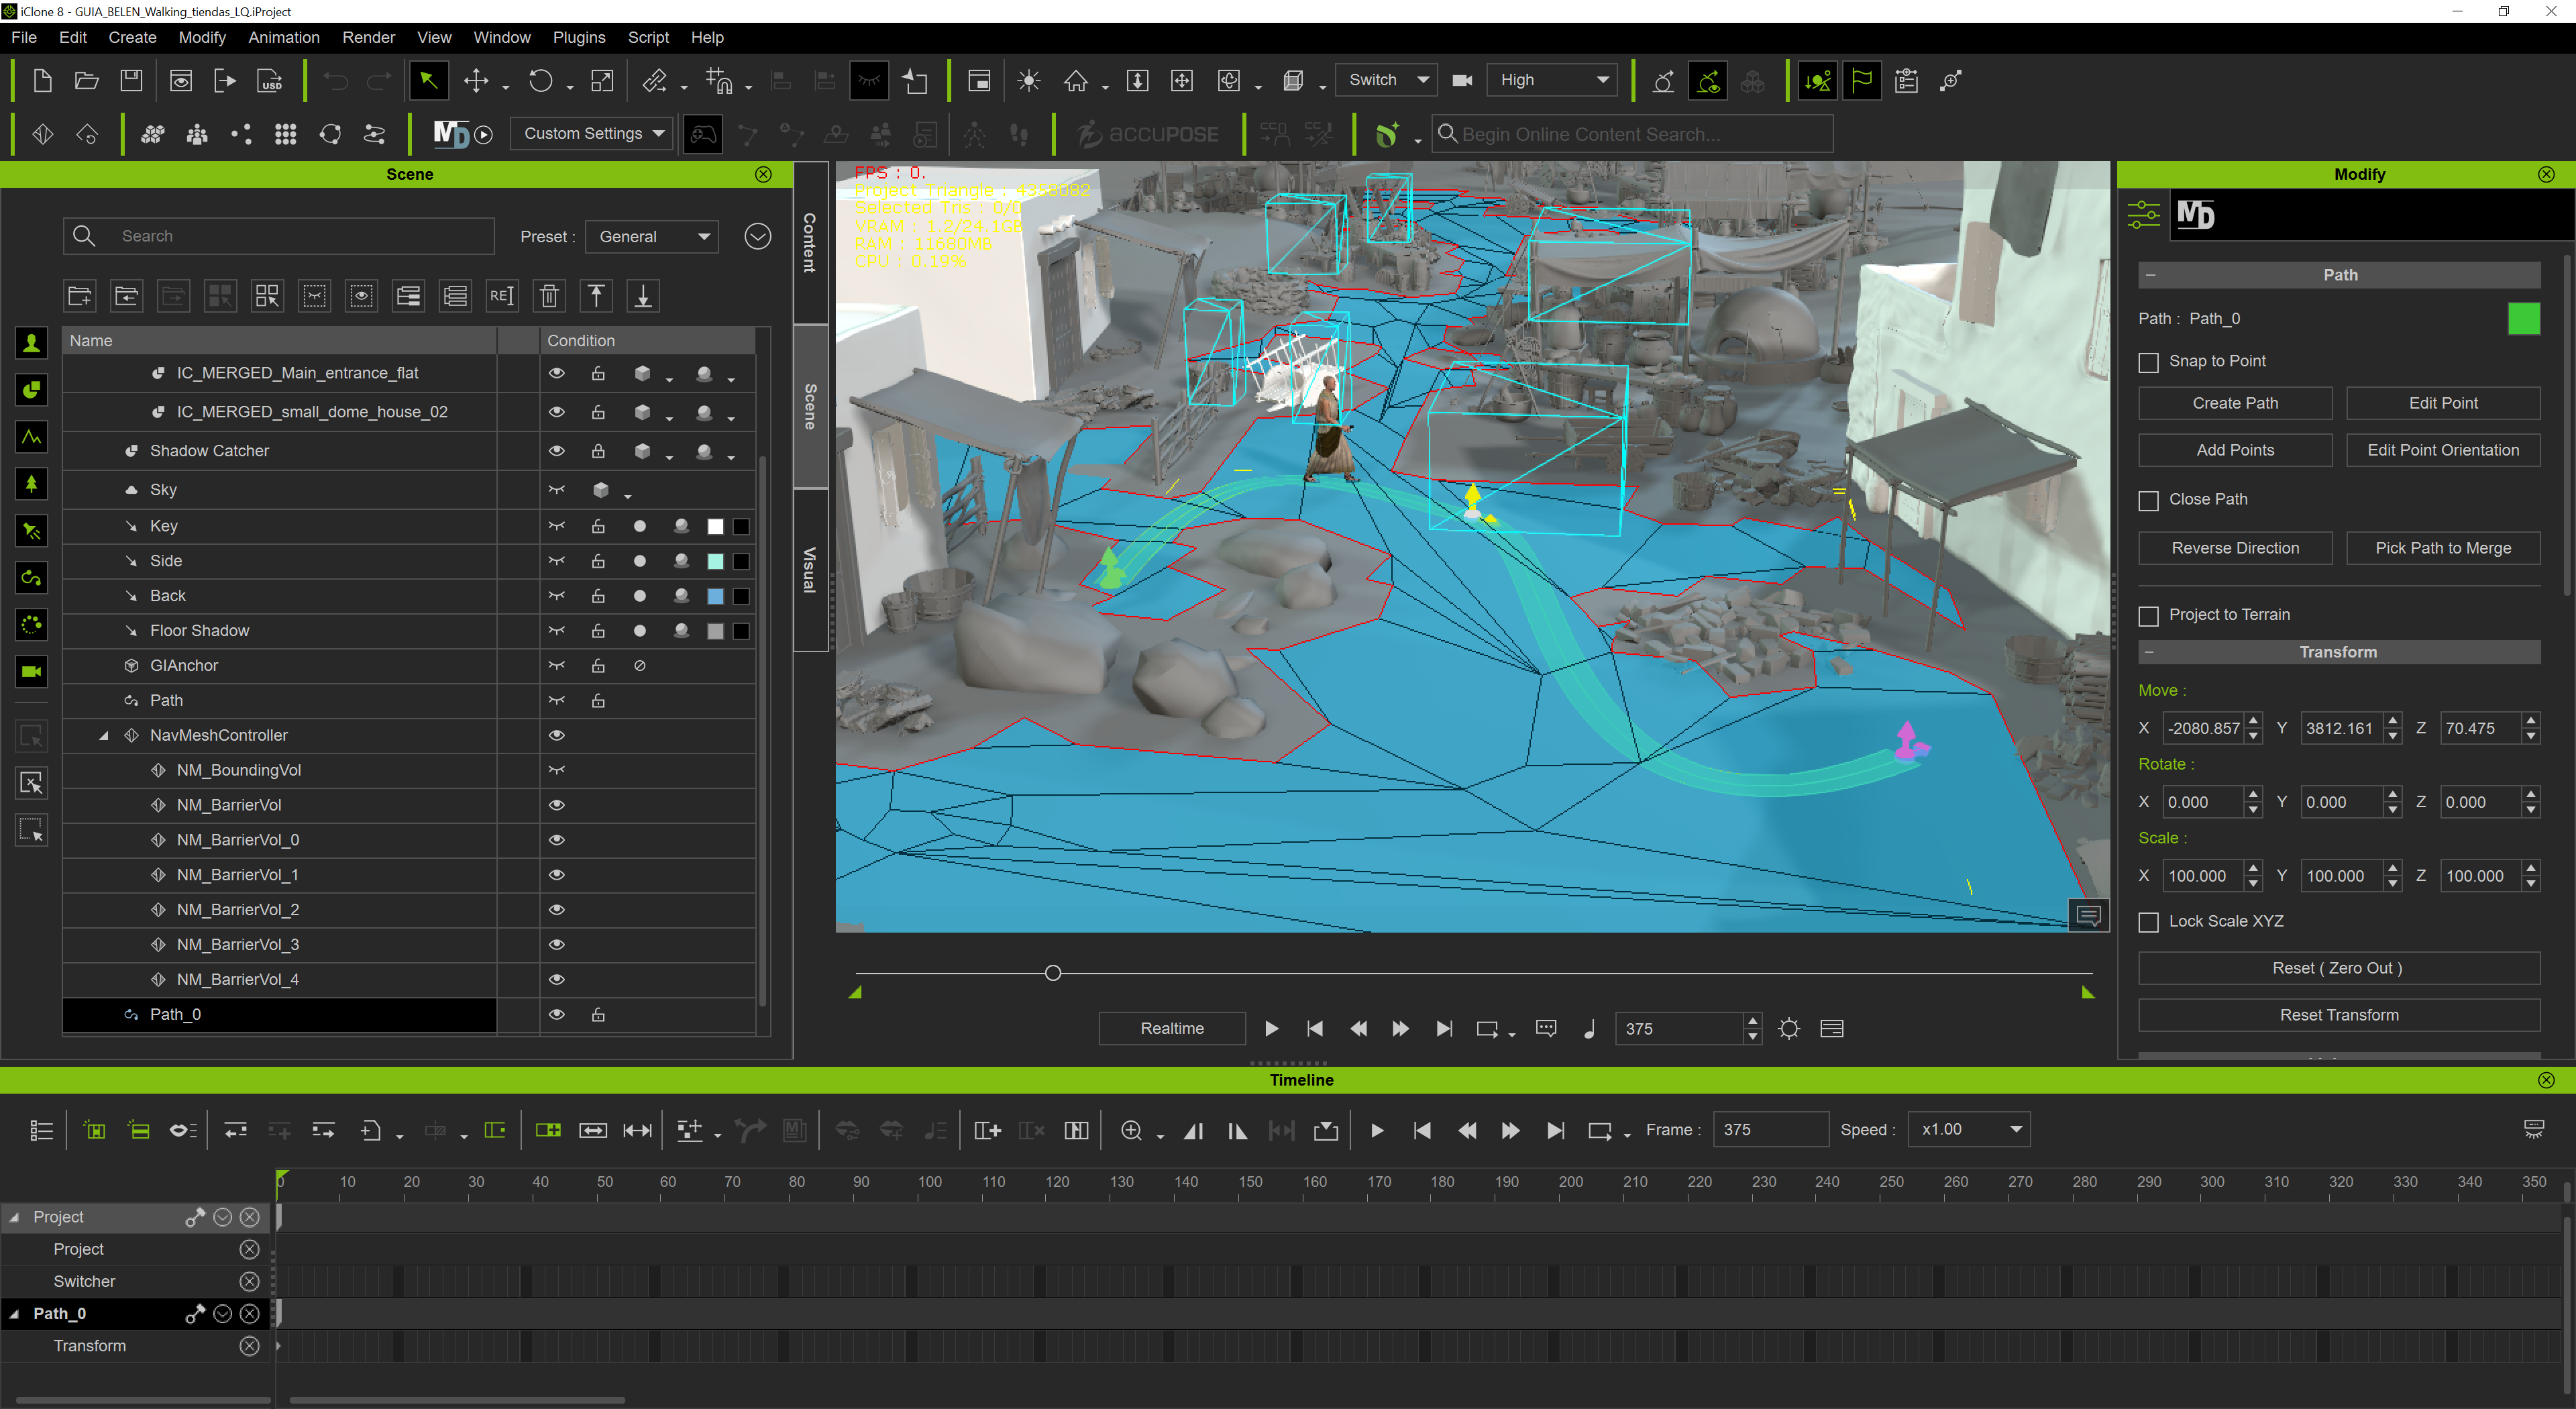Image resolution: width=2576 pixels, height=1409 pixels.
Task: Click the Reverse Direction button
Action: click(2235, 548)
